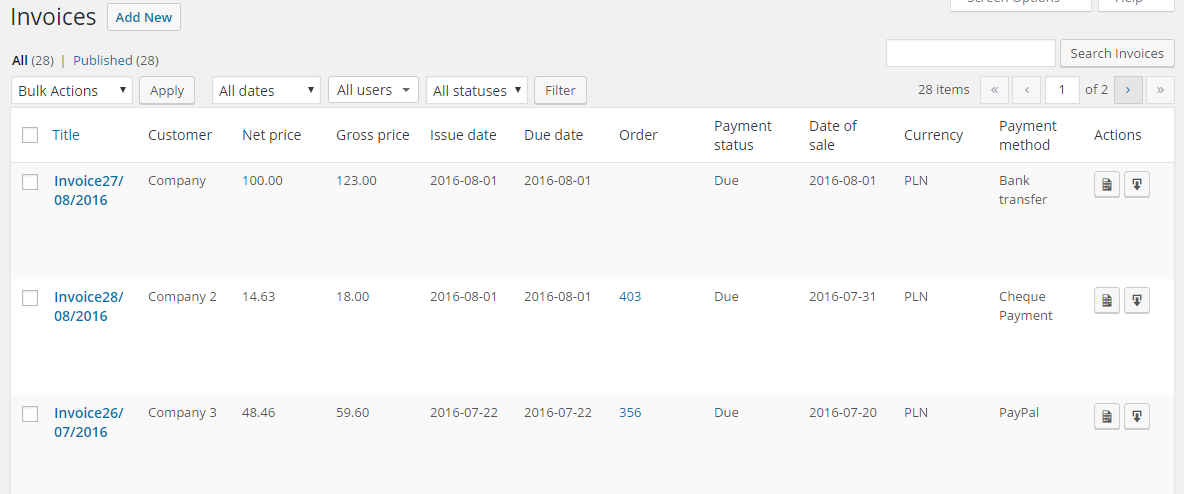Open the All statuses dropdown
This screenshot has height=494, width=1184.
[x=477, y=90]
